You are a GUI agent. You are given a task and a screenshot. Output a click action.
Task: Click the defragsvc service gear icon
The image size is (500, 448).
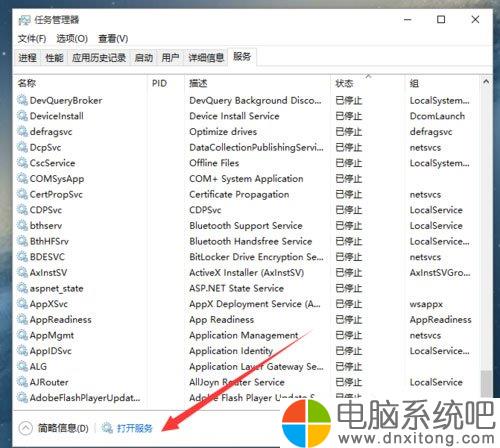tap(23, 131)
